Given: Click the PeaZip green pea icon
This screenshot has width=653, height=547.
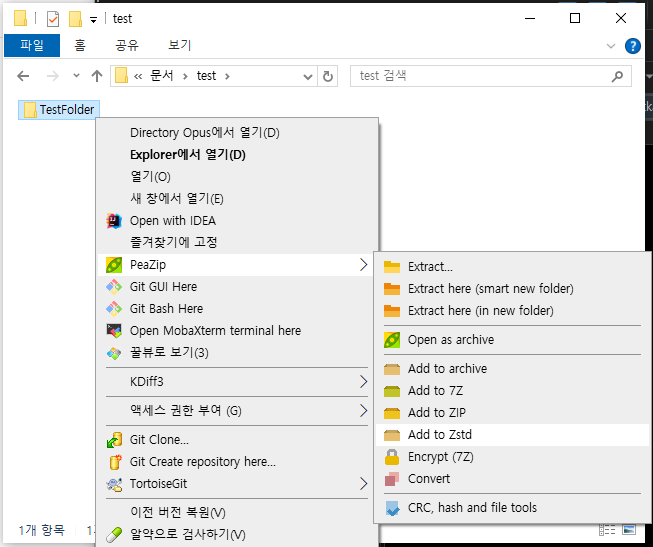Looking at the screenshot, I should 114,265.
